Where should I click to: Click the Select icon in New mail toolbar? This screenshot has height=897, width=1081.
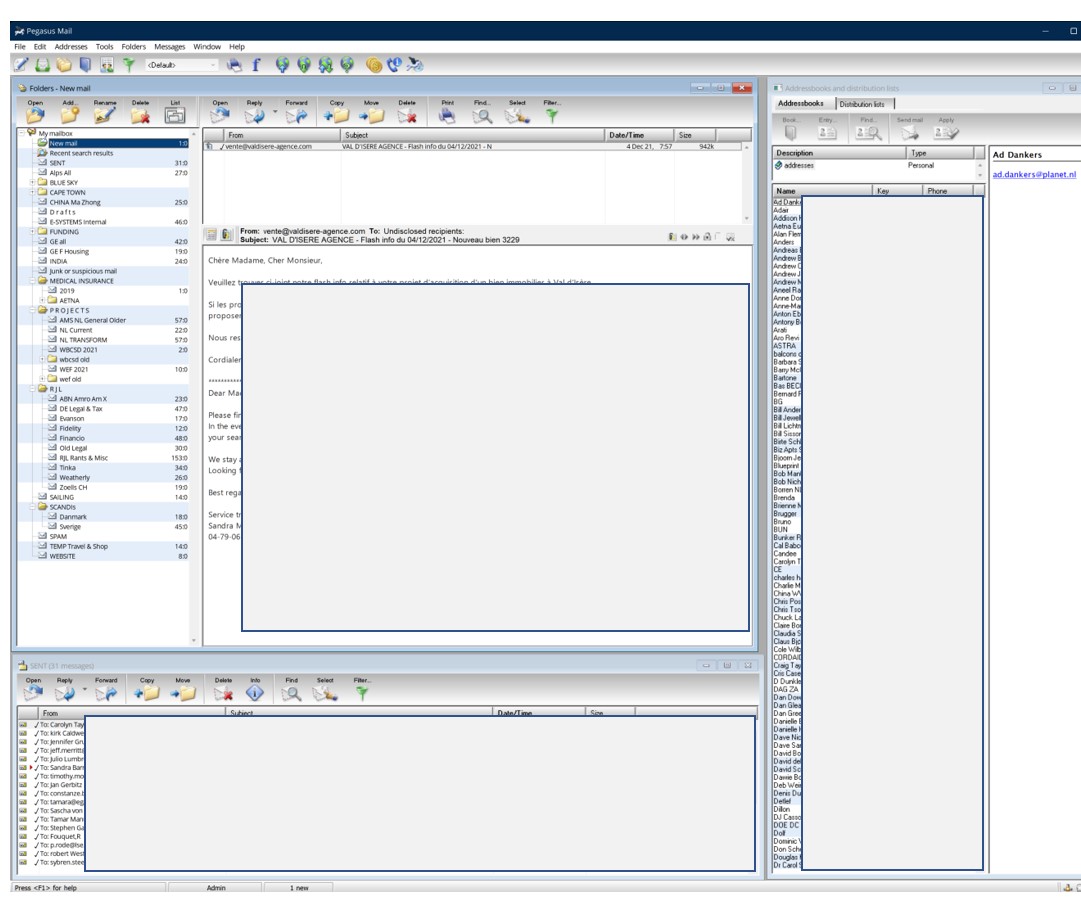(517, 115)
